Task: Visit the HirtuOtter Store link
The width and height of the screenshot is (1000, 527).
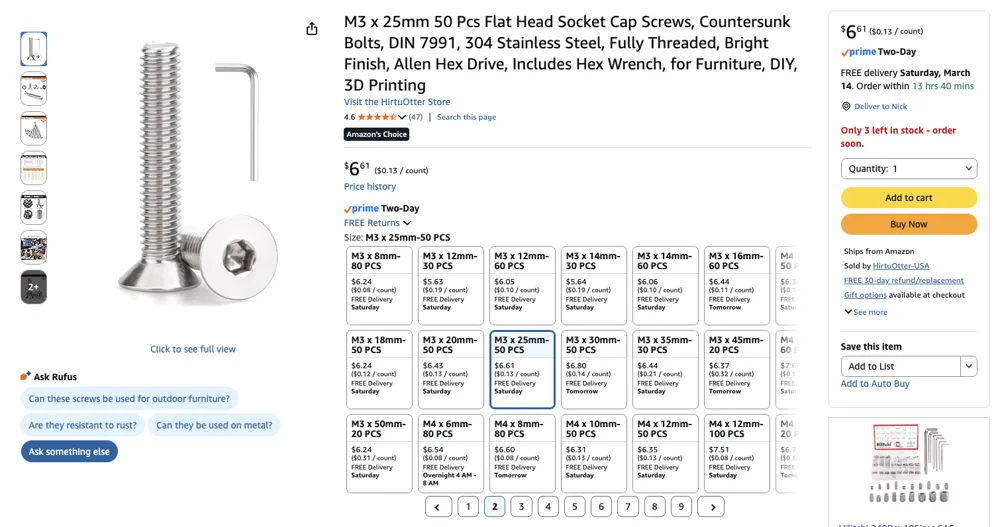Action: tap(397, 102)
